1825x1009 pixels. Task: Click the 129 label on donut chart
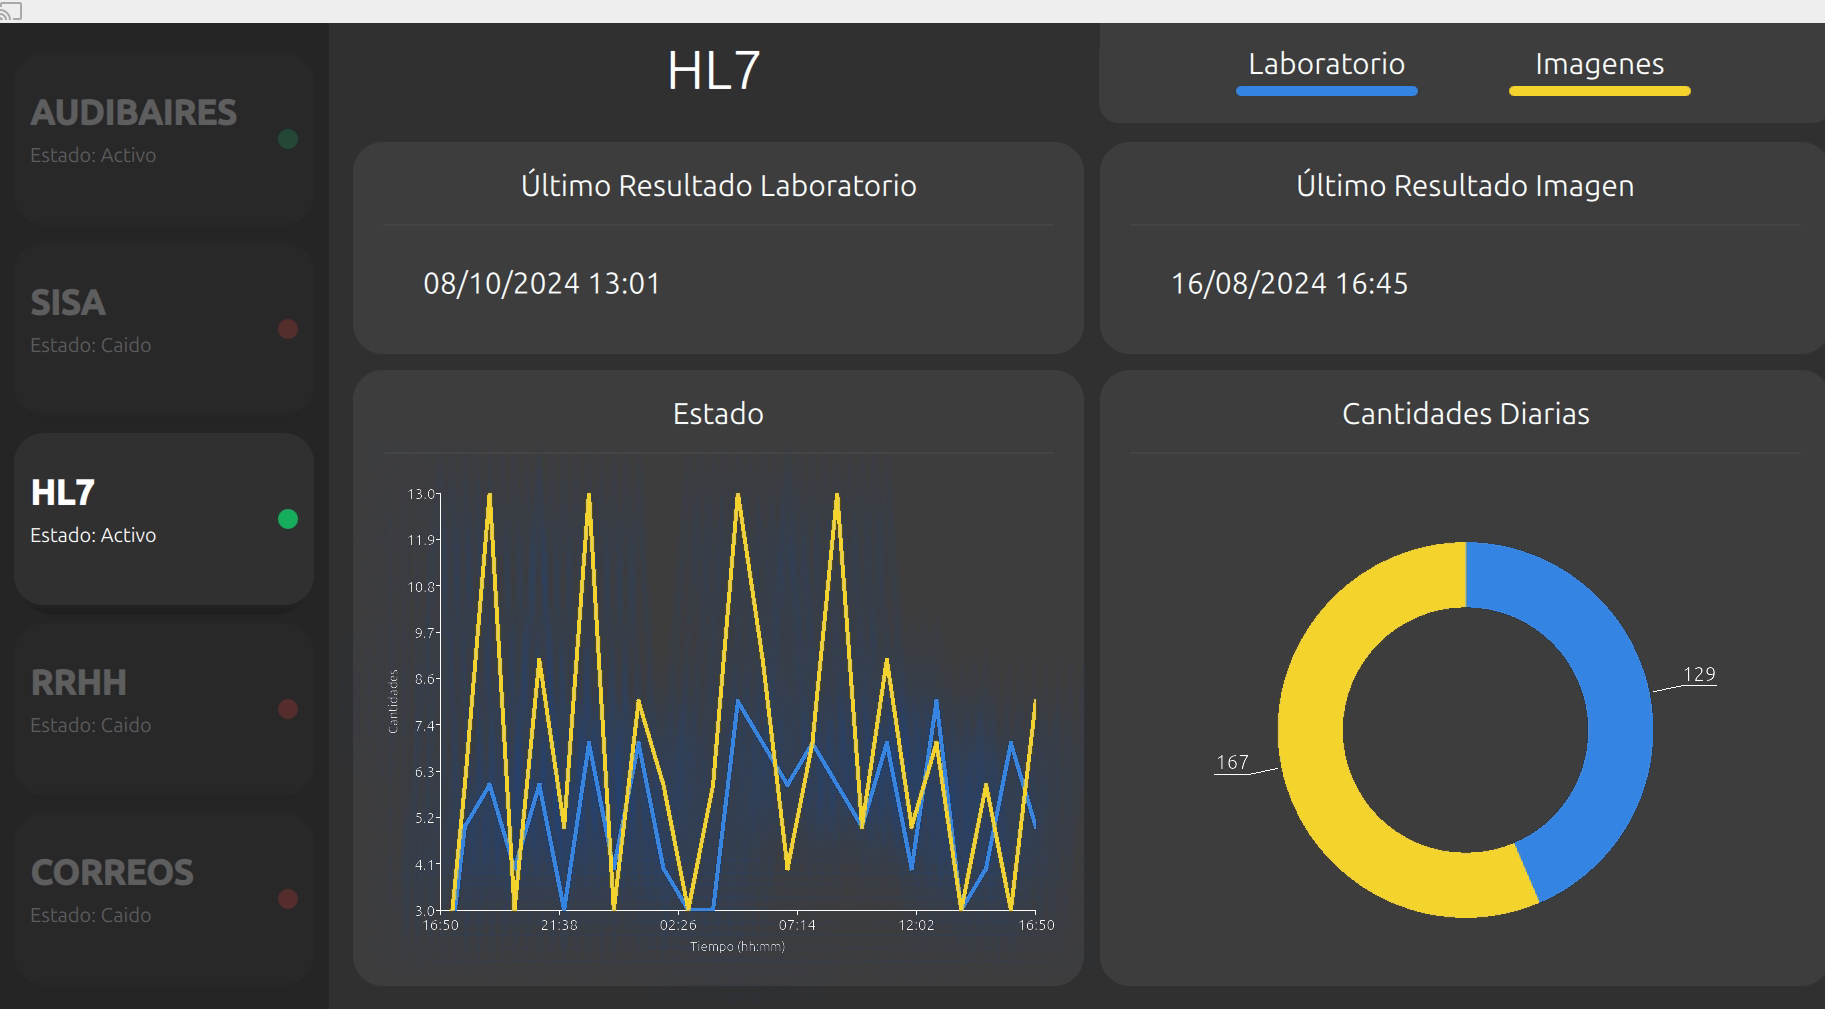(x=1699, y=674)
